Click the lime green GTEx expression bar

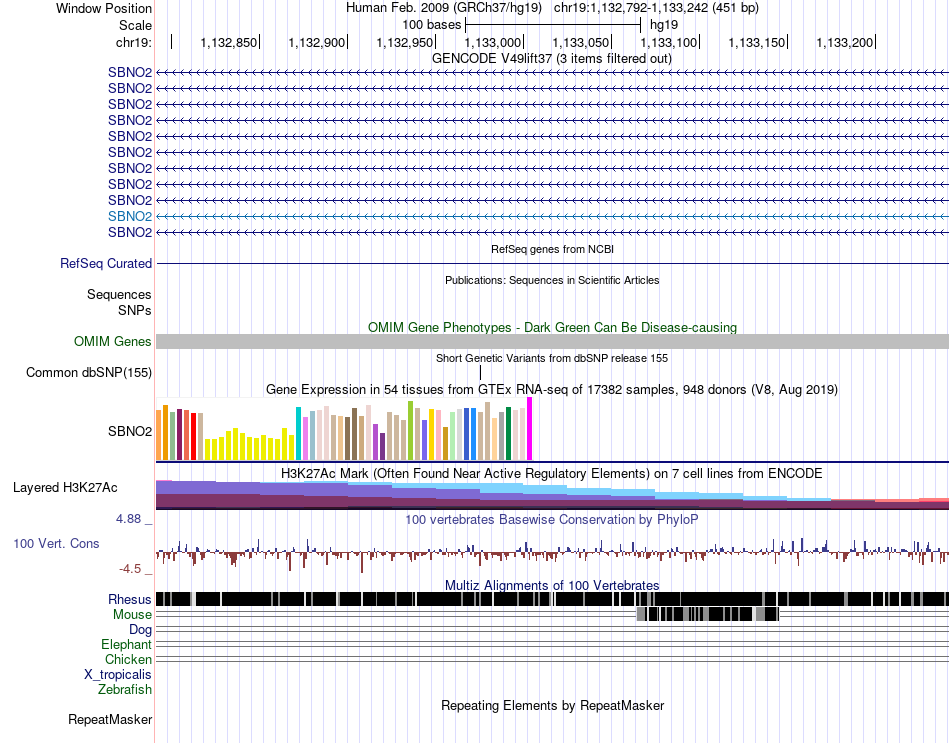tap(411, 431)
